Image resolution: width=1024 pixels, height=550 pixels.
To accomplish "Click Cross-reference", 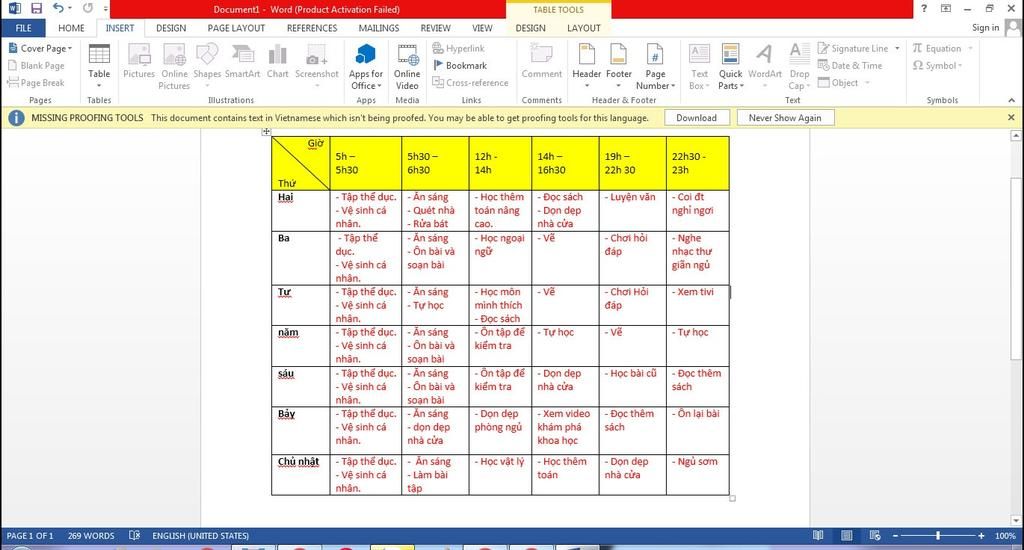I will pos(470,83).
